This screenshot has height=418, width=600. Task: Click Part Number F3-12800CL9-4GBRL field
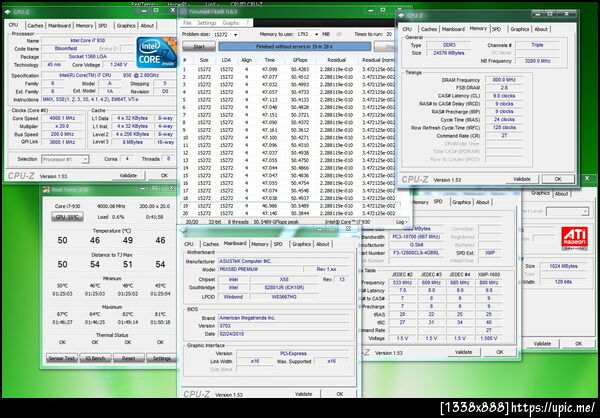pos(415,253)
